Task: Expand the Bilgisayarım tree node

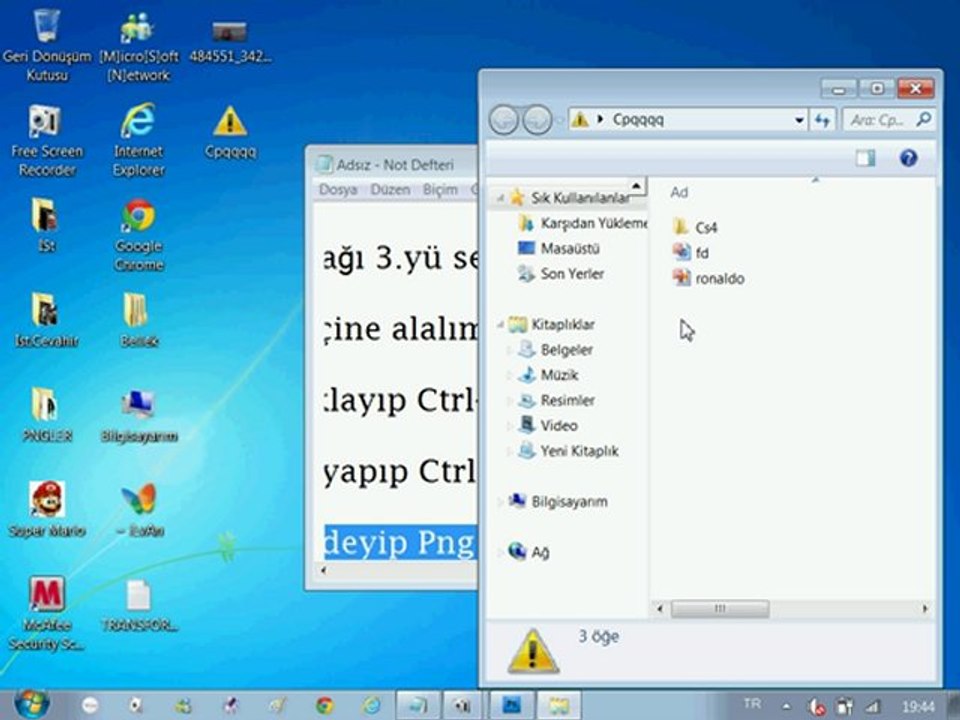Action: [x=500, y=502]
